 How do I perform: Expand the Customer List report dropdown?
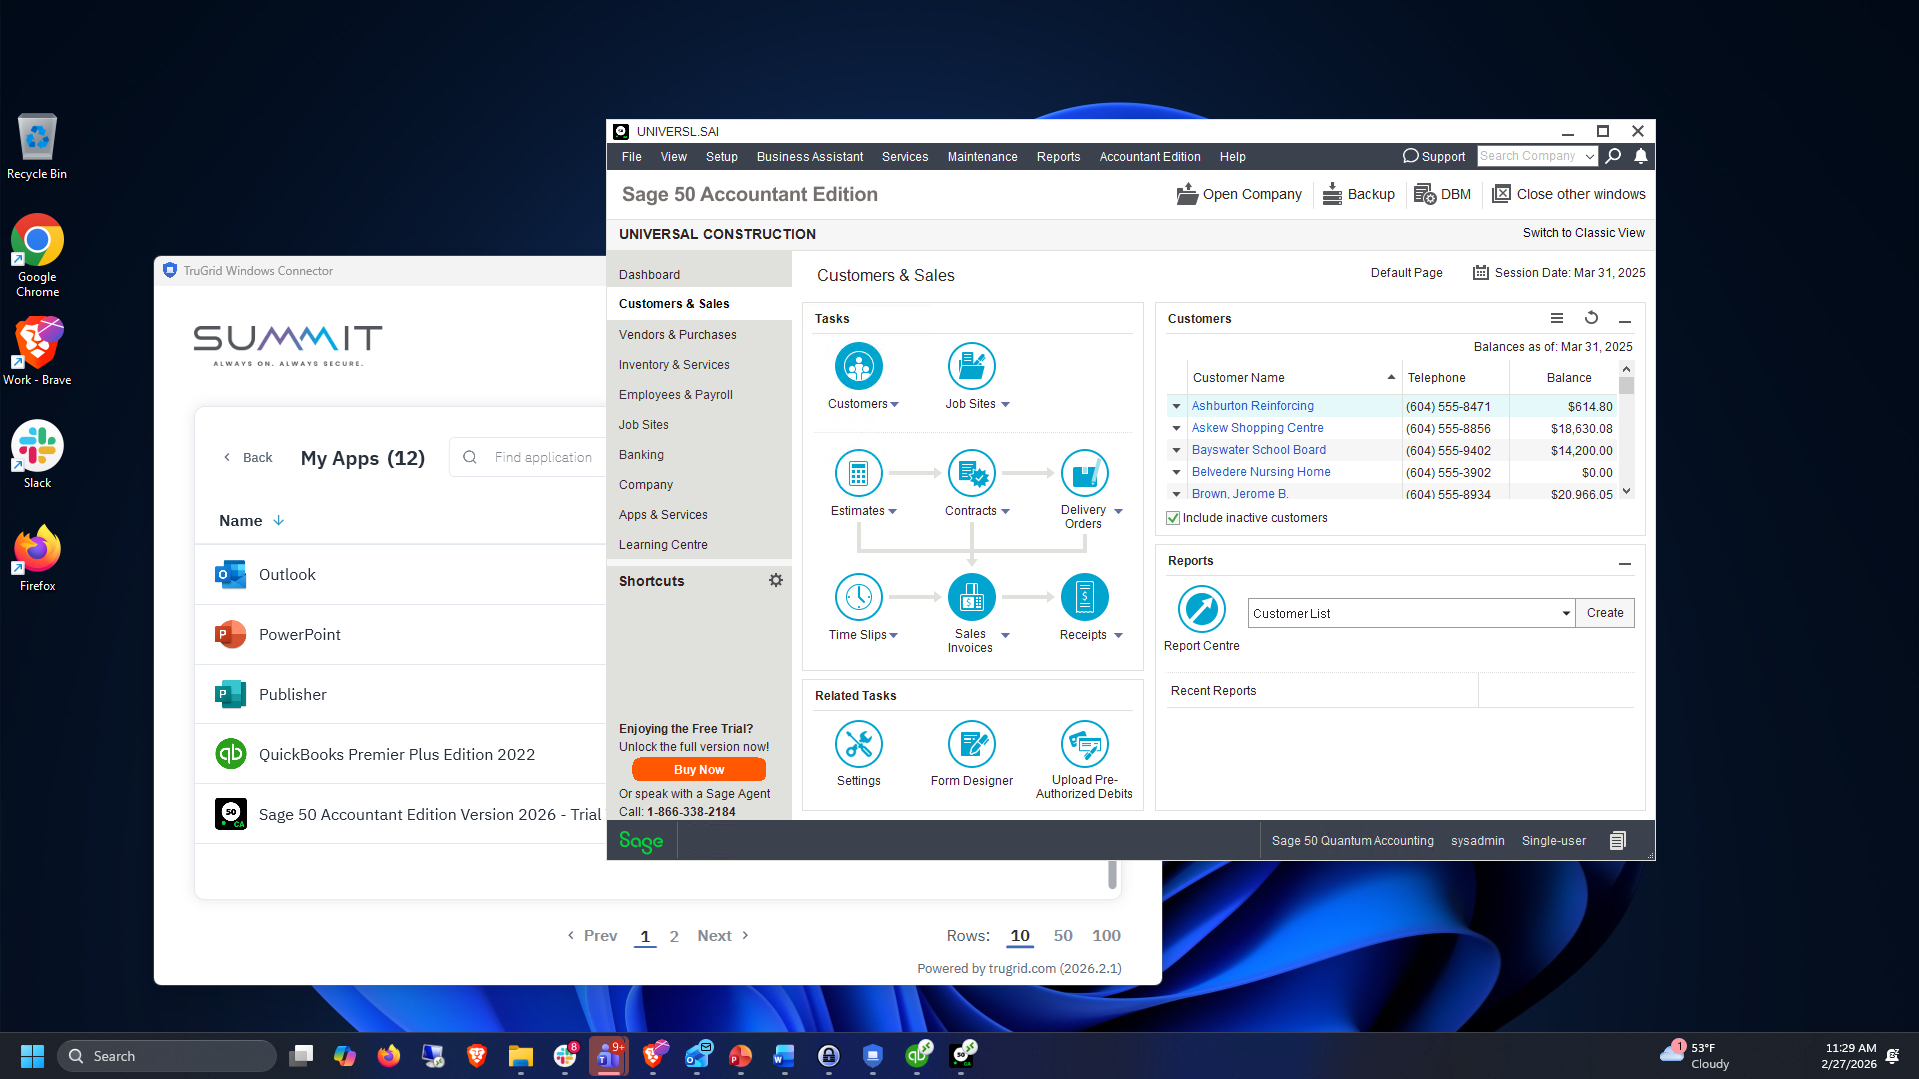pos(1566,614)
